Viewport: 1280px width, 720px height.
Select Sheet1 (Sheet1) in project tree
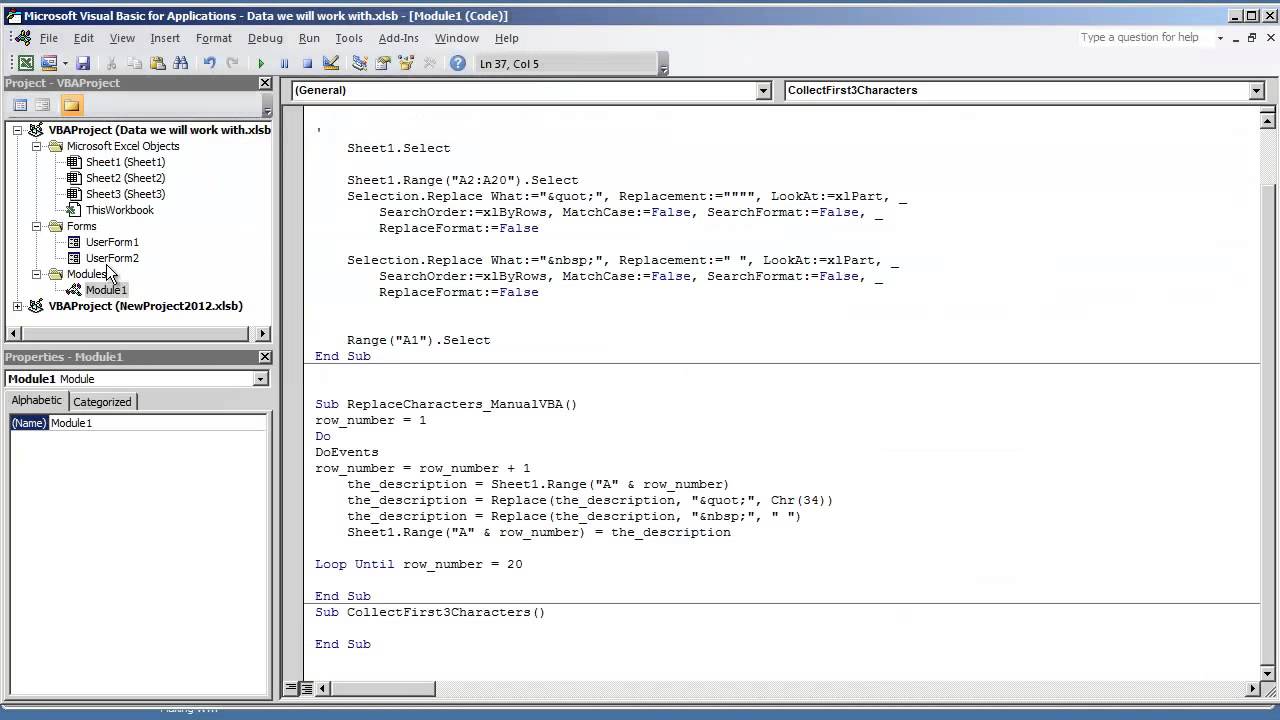(125, 162)
